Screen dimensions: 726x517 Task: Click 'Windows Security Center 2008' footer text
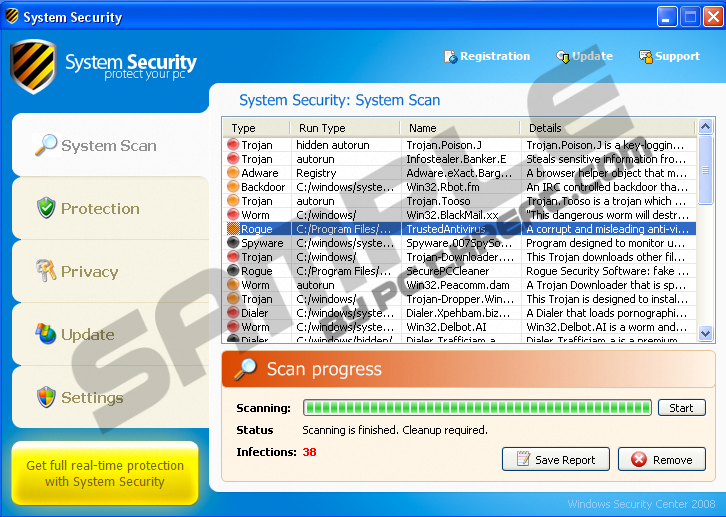pyautogui.click(x=641, y=504)
